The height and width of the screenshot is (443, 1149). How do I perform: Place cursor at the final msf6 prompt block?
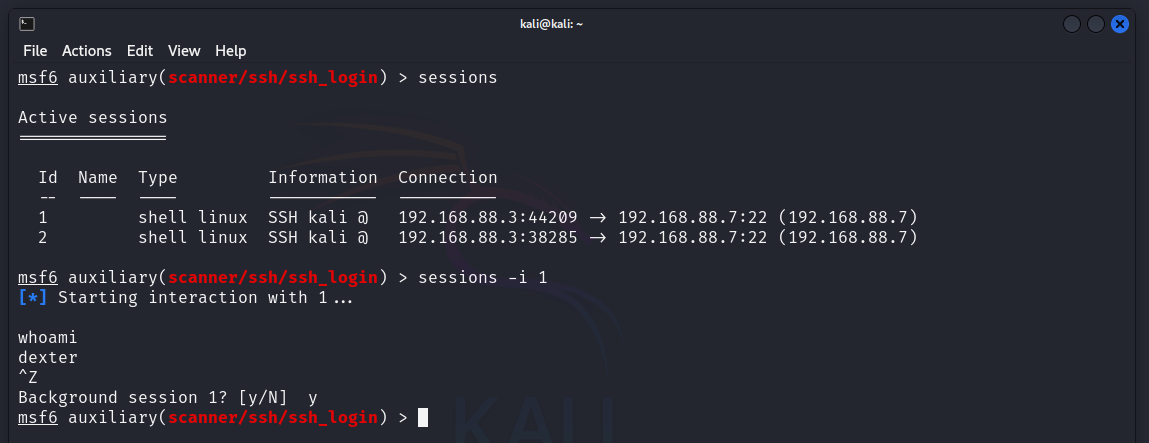click(x=423, y=417)
